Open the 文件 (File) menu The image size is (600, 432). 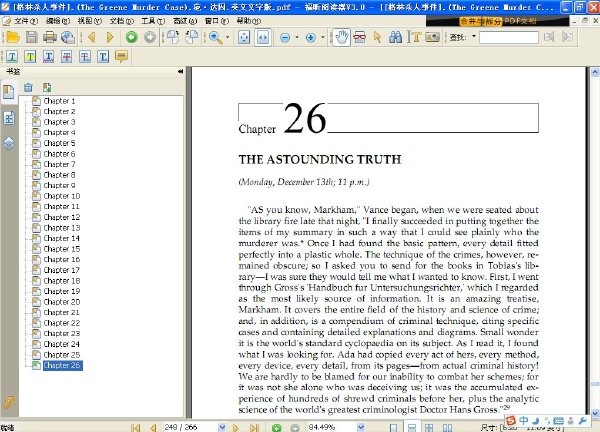[26, 21]
